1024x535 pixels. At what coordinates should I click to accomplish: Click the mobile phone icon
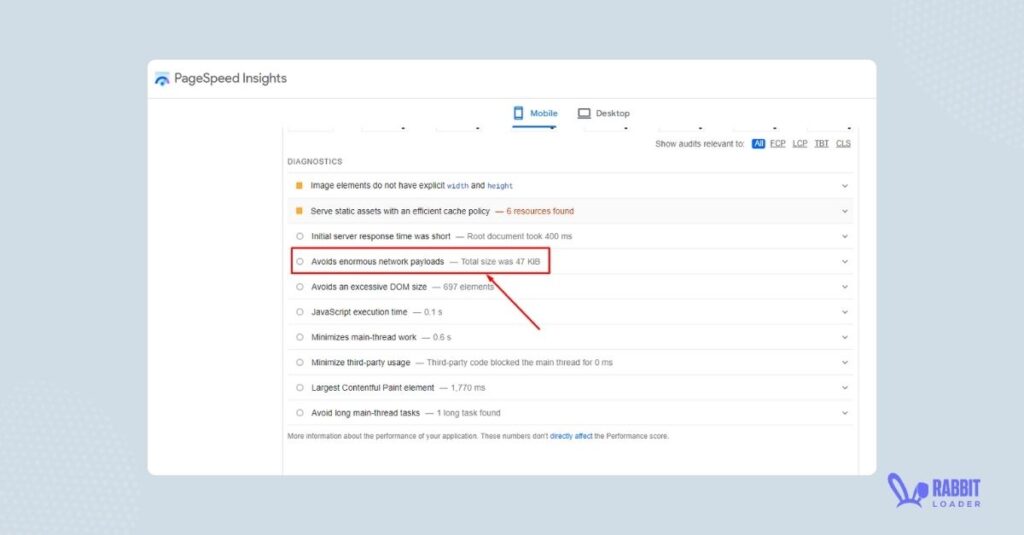coord(518,113)
